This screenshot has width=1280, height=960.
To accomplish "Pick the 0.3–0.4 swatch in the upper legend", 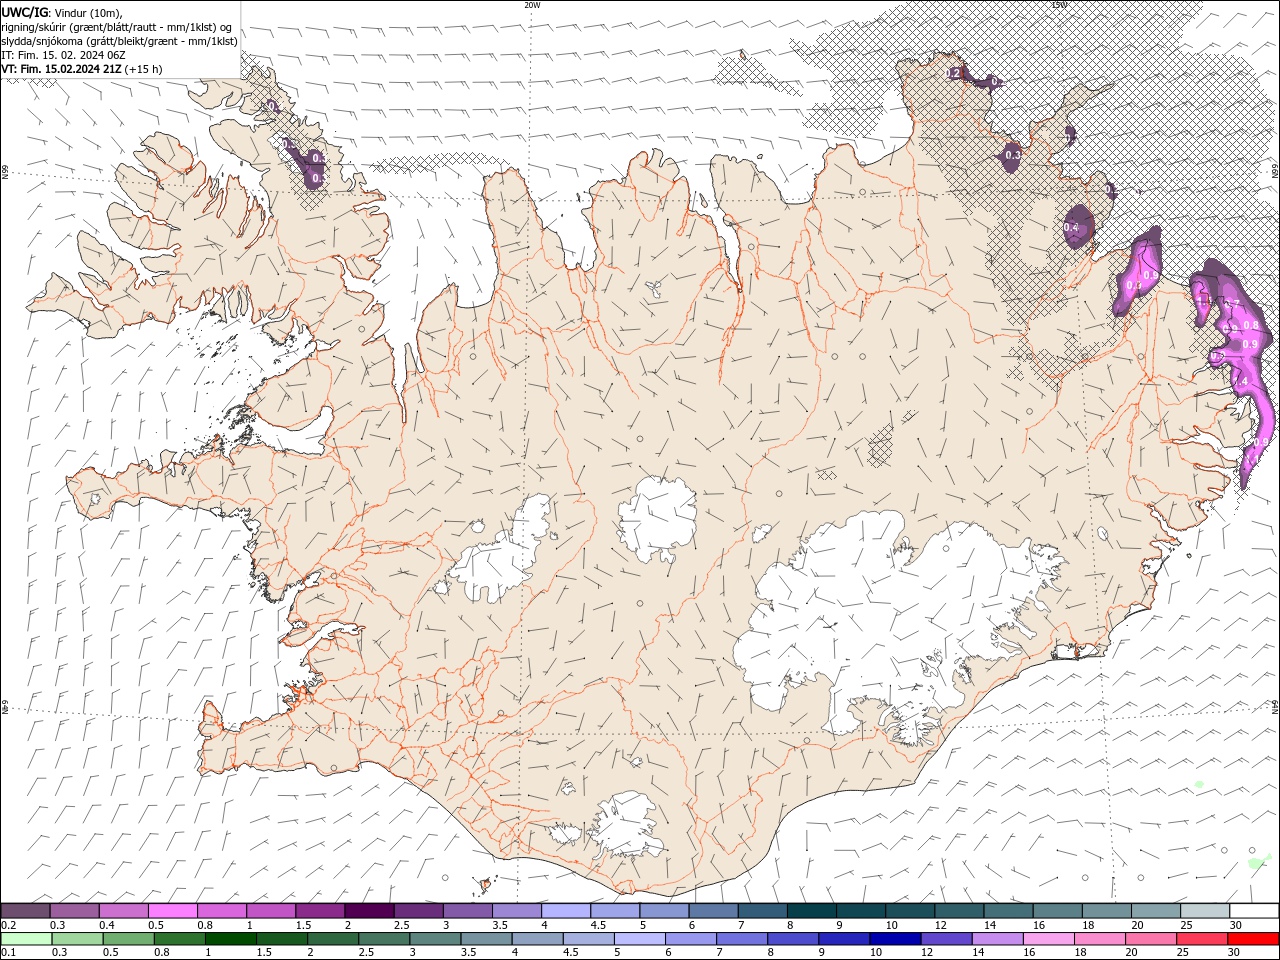I will (x=74, y=911).
